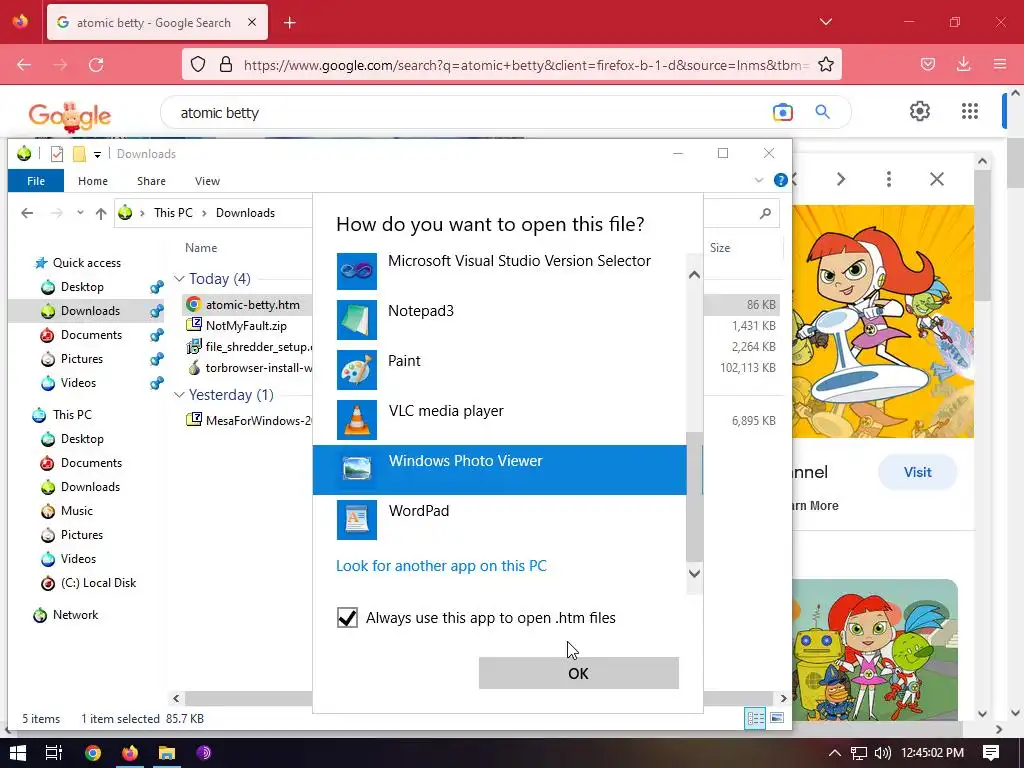The image size is (1024, 768).
Task: Open the File menu in Explorer
Action: 36,181
